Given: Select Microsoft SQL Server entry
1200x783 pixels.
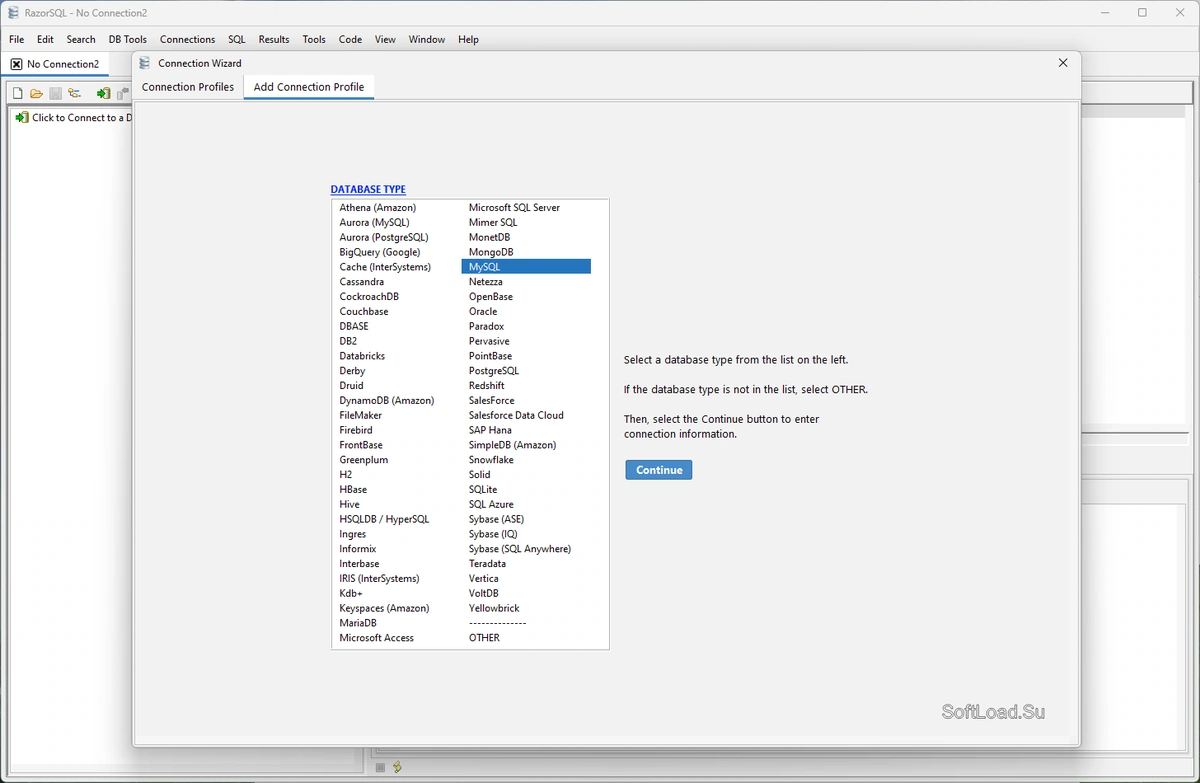Looking at the screenshot, I should coord(514,208).
